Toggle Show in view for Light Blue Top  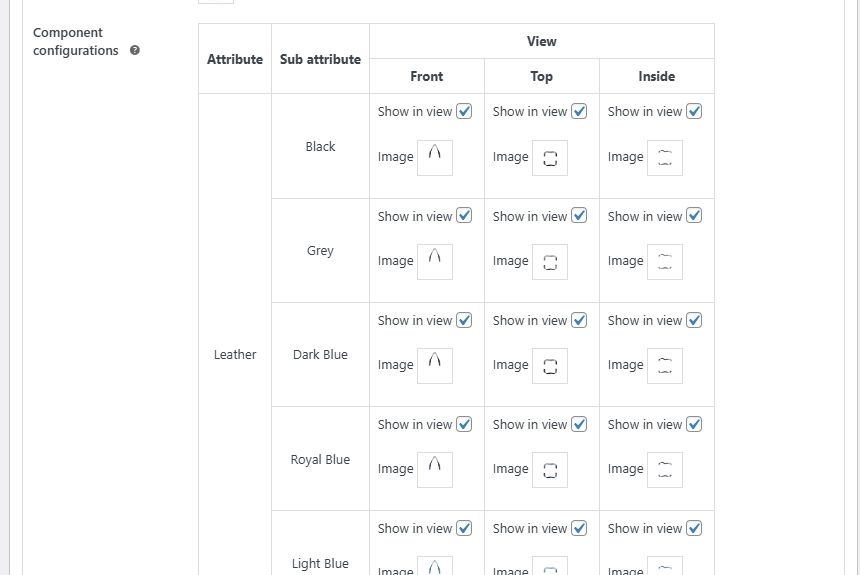coord(579,528)
